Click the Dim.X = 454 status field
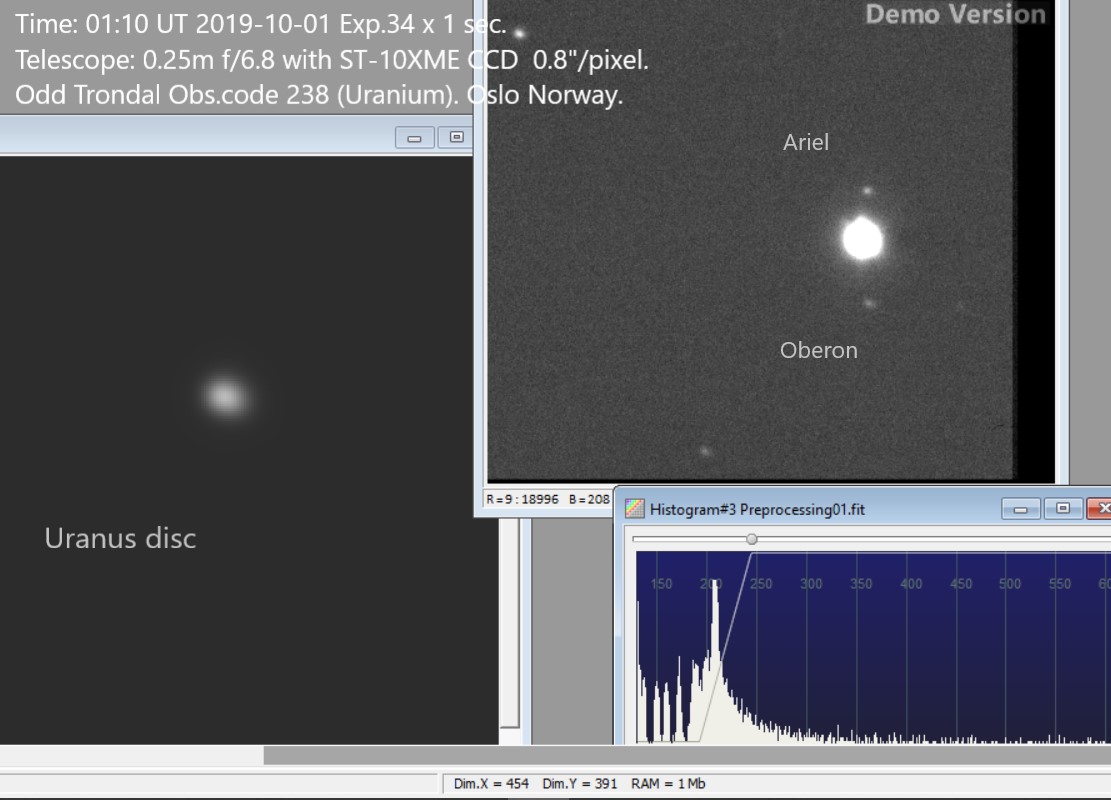The height and width of the screenshot is (800, 1111). tap(491, 784)
